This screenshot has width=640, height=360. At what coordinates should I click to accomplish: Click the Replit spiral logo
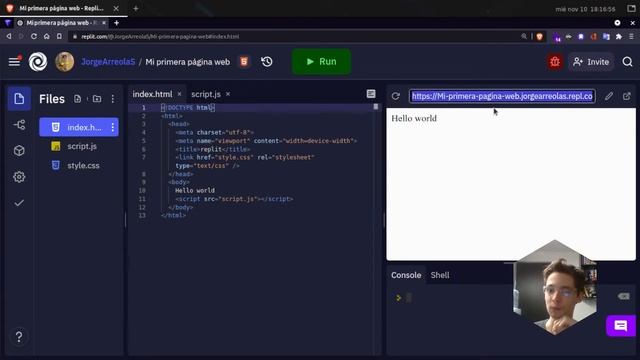click(38, 62)
